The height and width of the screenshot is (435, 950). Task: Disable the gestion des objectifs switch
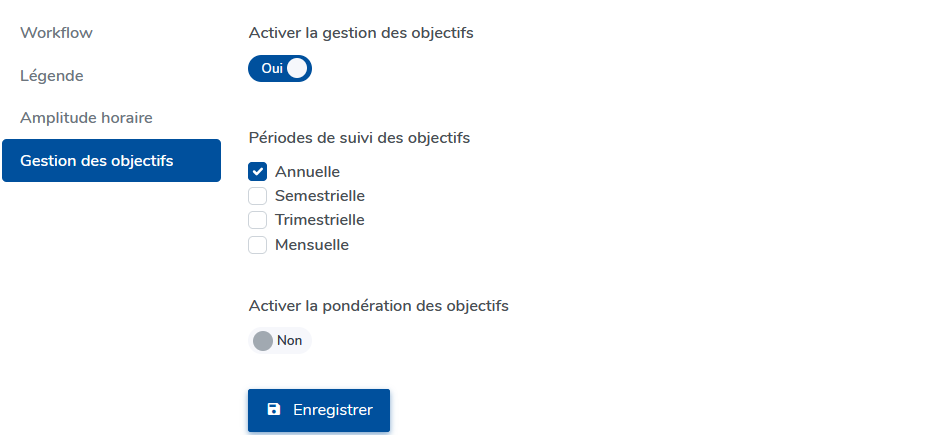[280, 68]
